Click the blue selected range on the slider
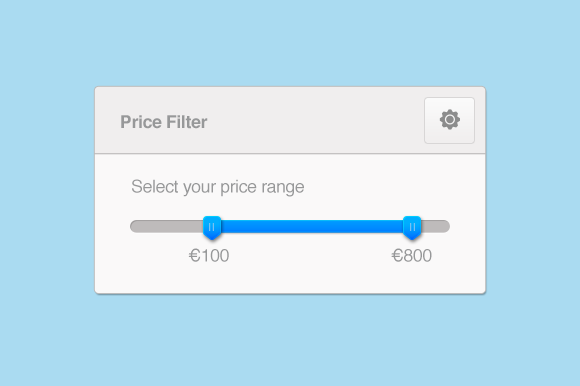580x386 pixels. (312, 226)
